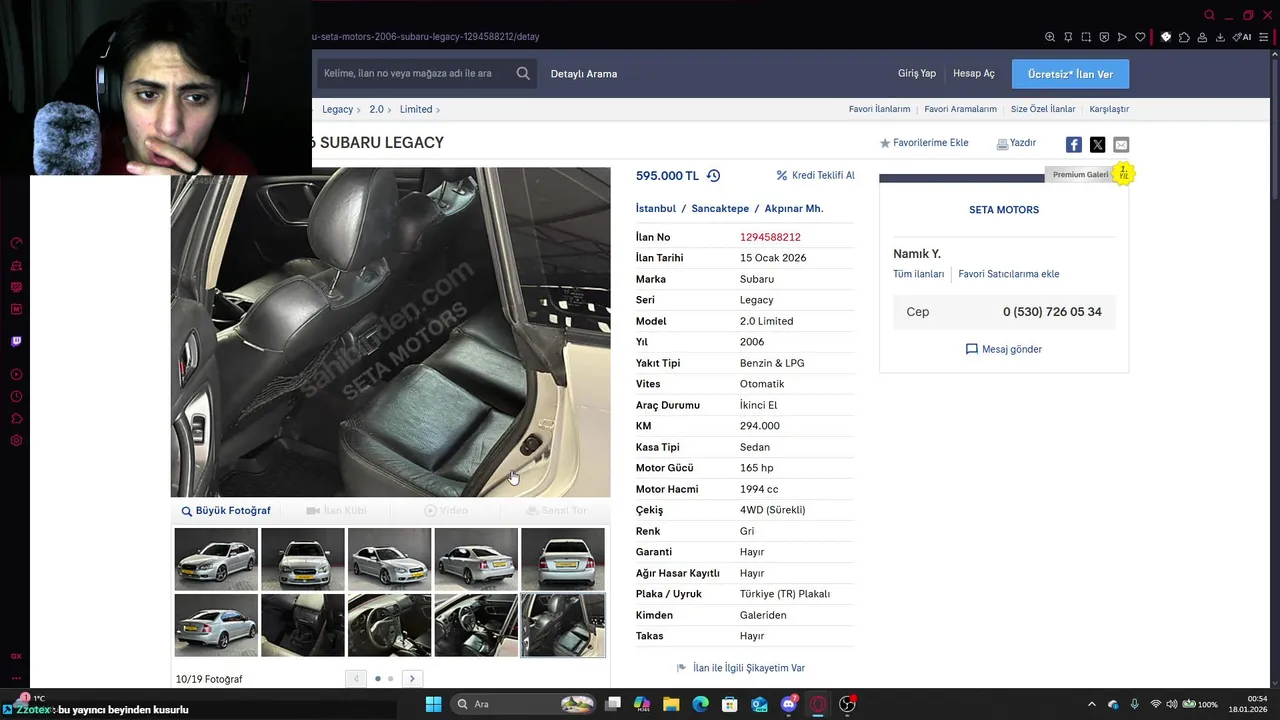
Task: Open the Büyük Fotoğraf tab
Action: (226, 510)
